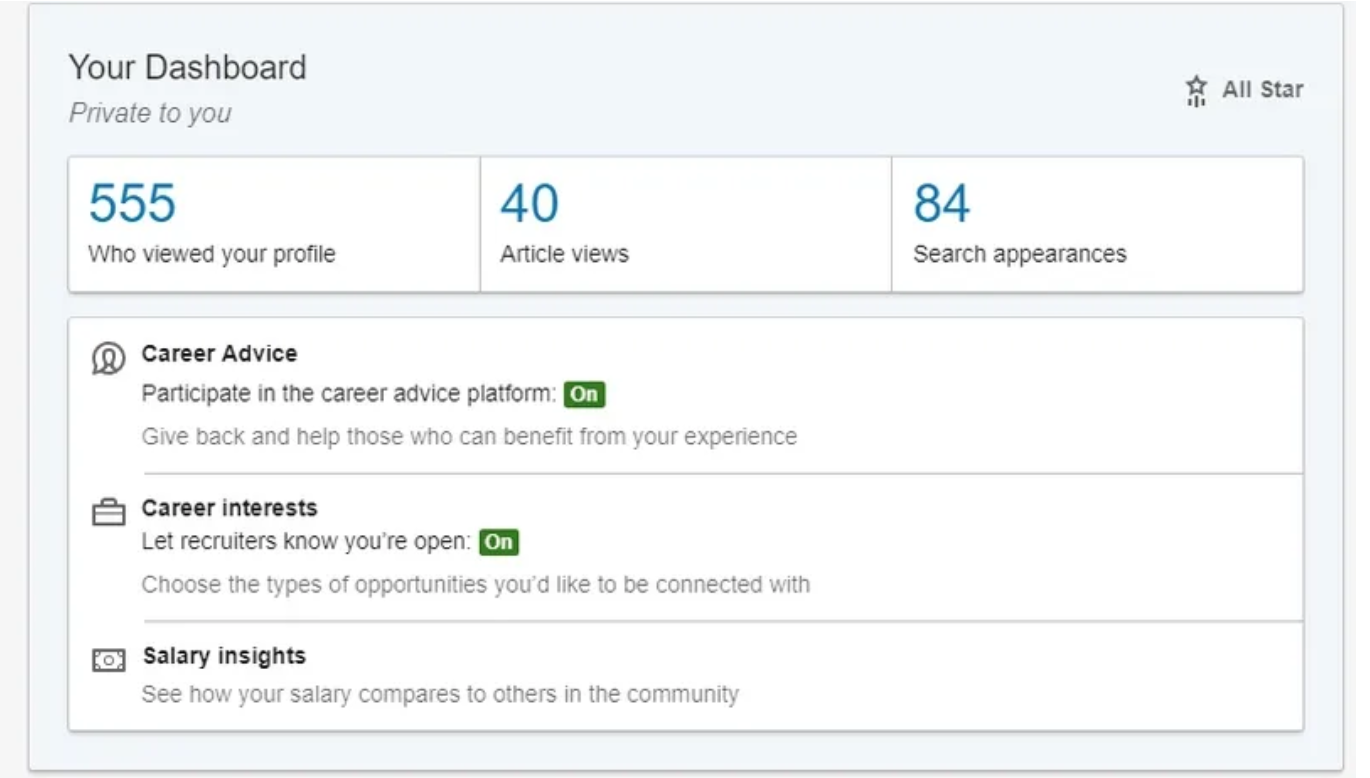The image size is (1370, 778).
Task: Toggle the Career Advice On badge
Action: 584,394
